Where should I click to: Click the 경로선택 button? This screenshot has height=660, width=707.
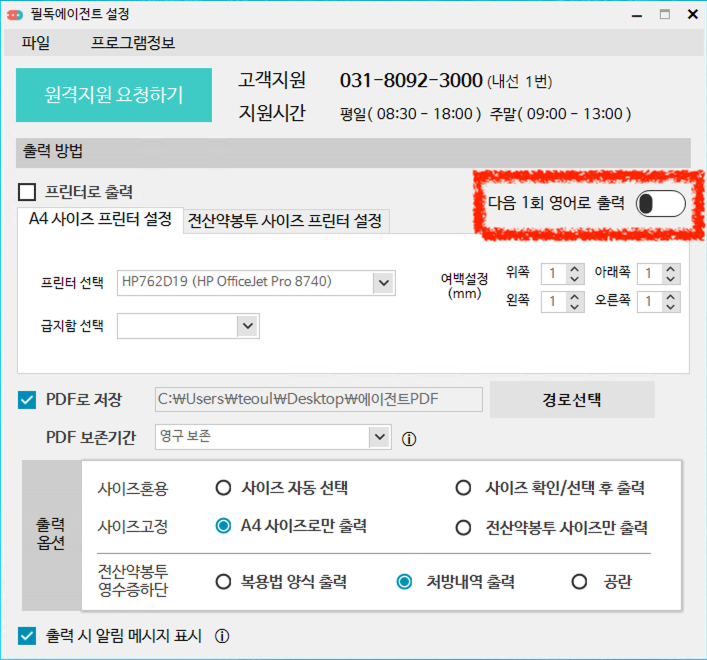click(571, 400)
